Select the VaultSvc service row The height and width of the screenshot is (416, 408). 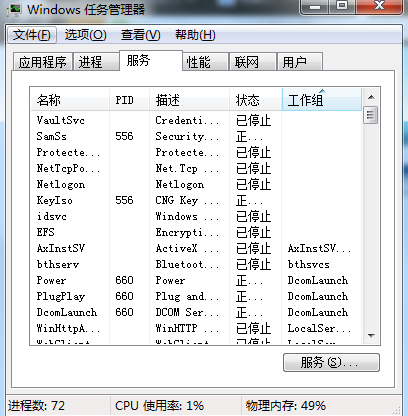[x=196, y=120]
